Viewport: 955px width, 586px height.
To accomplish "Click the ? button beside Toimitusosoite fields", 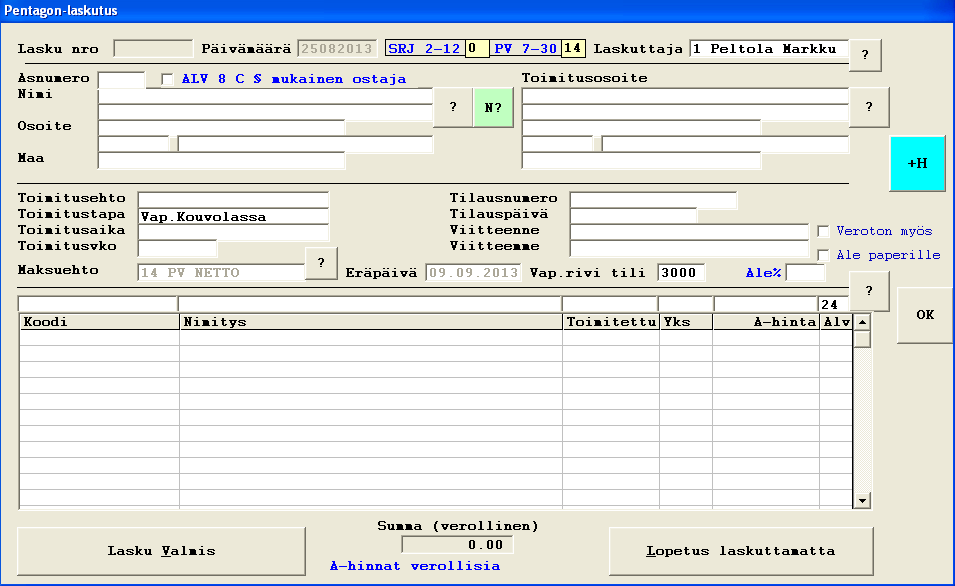I will [x=869, y=107].
